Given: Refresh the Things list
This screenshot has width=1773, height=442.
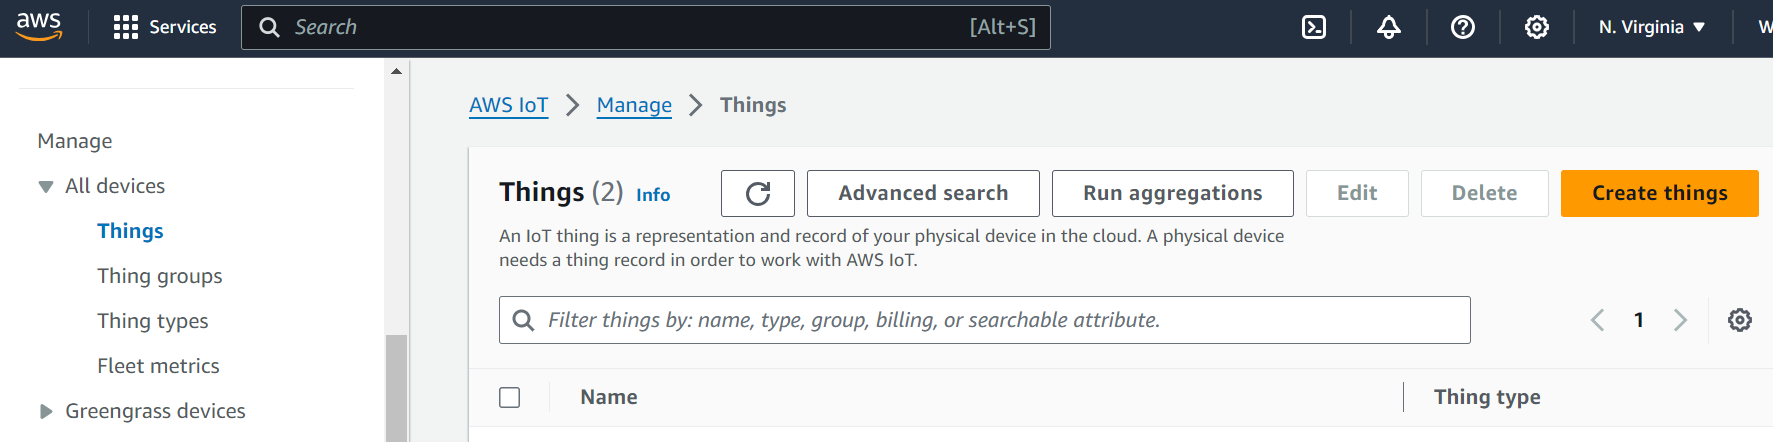Looking at the screenshot, I should (757, 193).
